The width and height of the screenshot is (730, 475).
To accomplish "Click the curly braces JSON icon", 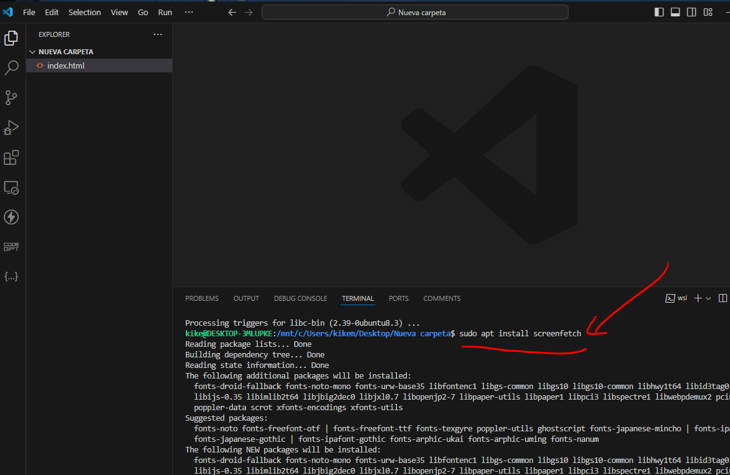I will [x=12, y=276].
